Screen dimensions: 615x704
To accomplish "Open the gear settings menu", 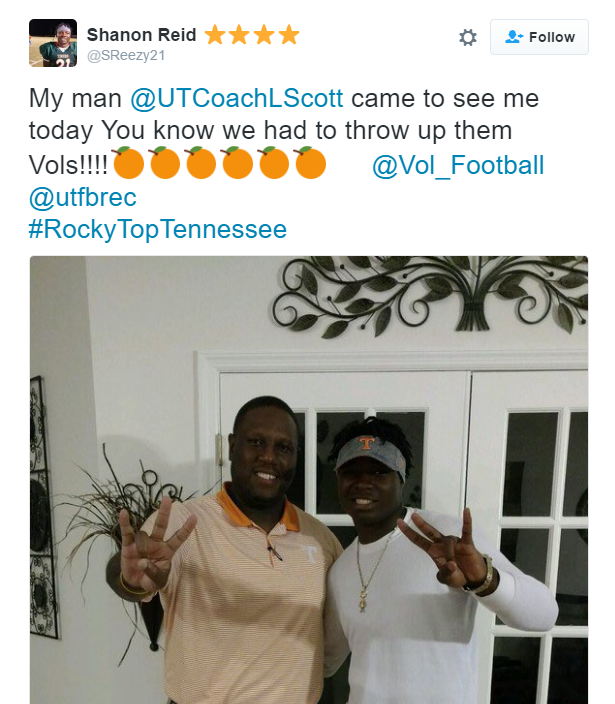I will [x=468, y=37].
